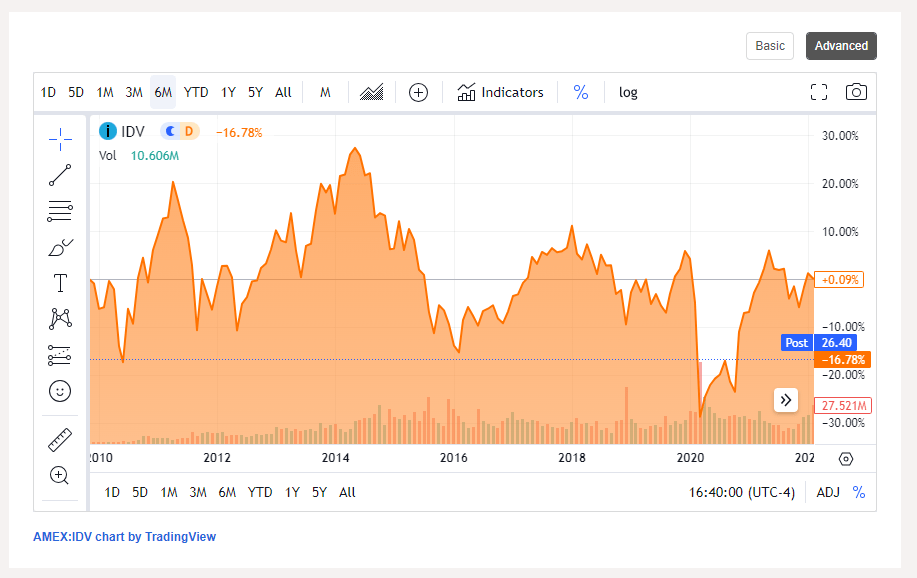Take a chart snapshot with camera icon
This screenshot has width=917, height=578.
(x=856, y=92)
